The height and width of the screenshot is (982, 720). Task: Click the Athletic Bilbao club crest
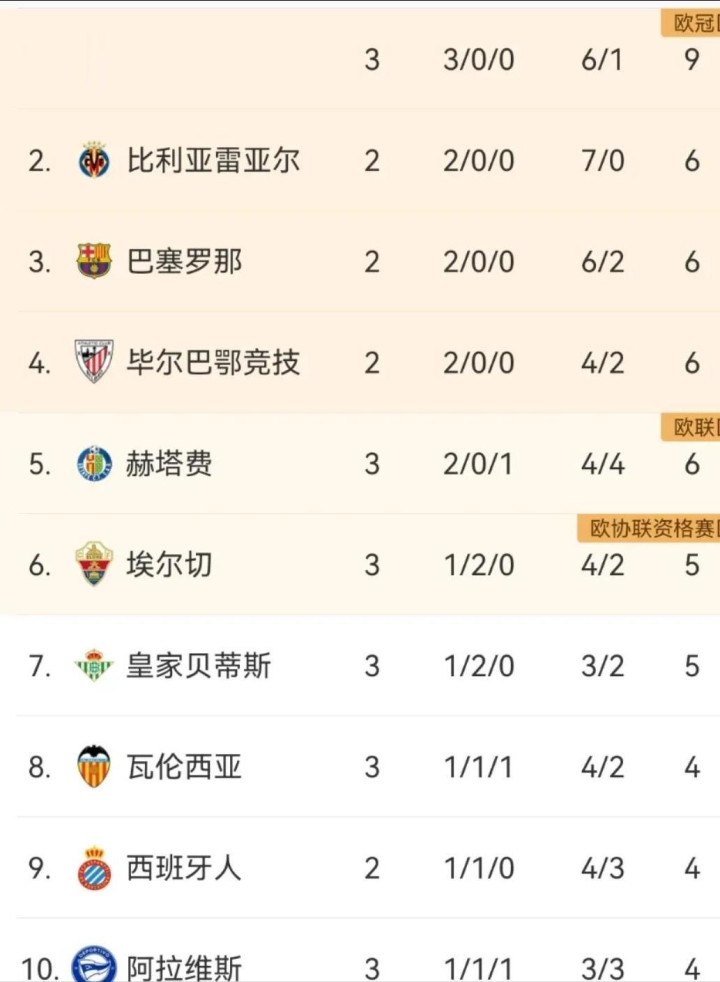94,362
